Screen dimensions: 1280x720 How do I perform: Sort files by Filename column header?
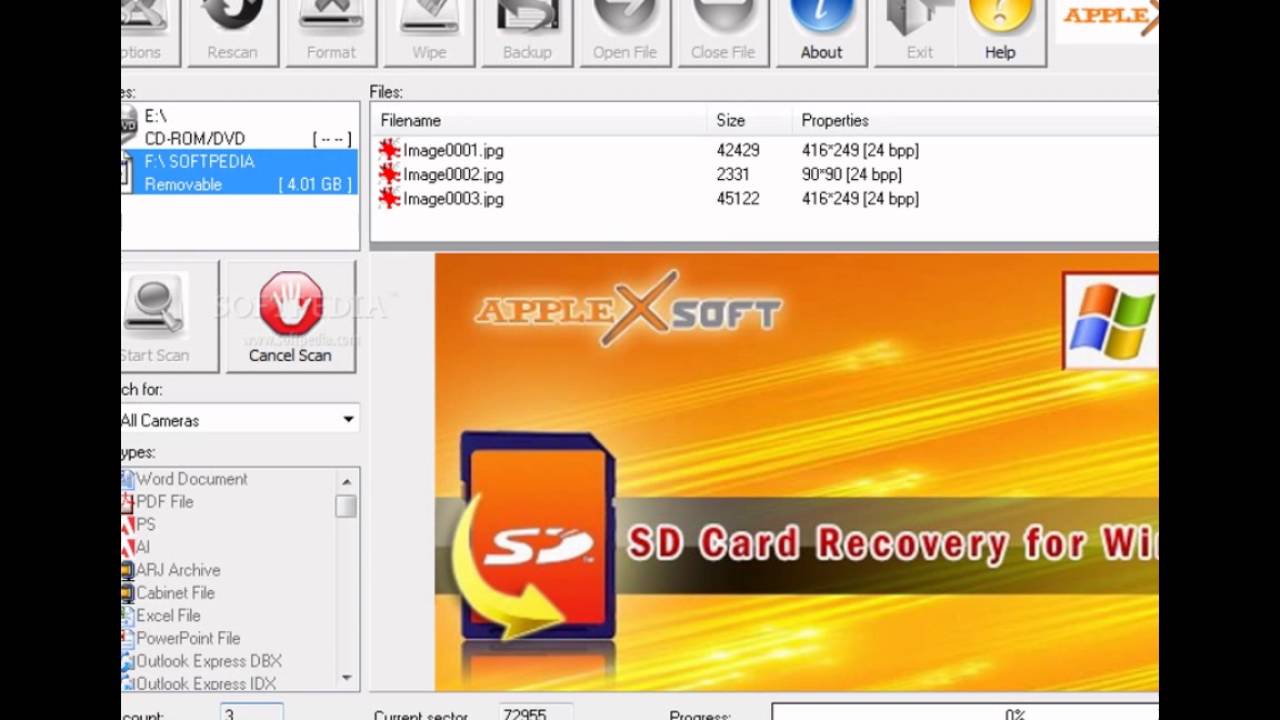tap(410, 120)
